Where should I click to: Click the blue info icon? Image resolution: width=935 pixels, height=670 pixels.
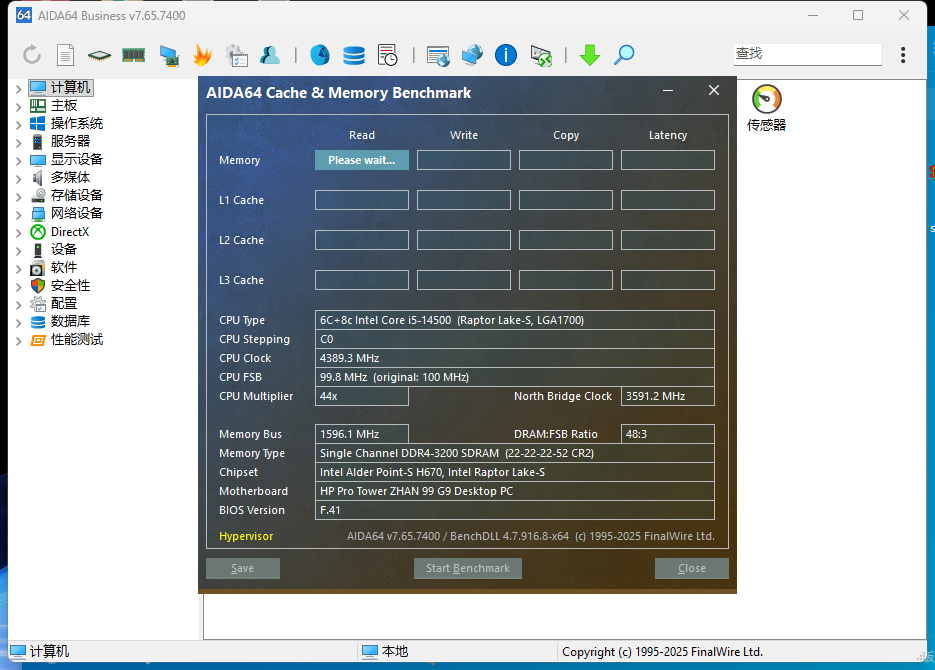[x=506, y=55]
